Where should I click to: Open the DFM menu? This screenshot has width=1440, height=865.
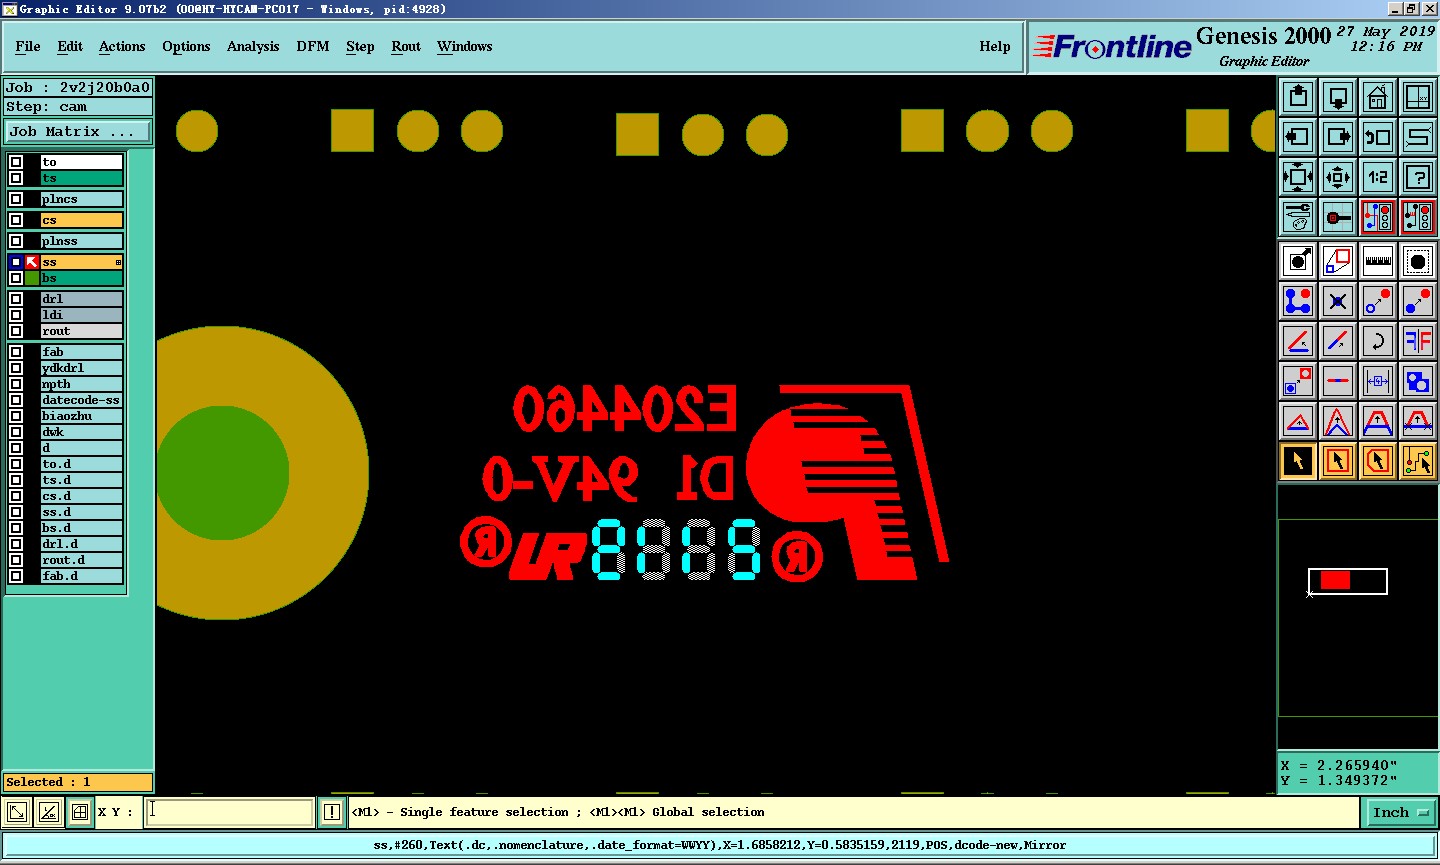pos(313,47)
